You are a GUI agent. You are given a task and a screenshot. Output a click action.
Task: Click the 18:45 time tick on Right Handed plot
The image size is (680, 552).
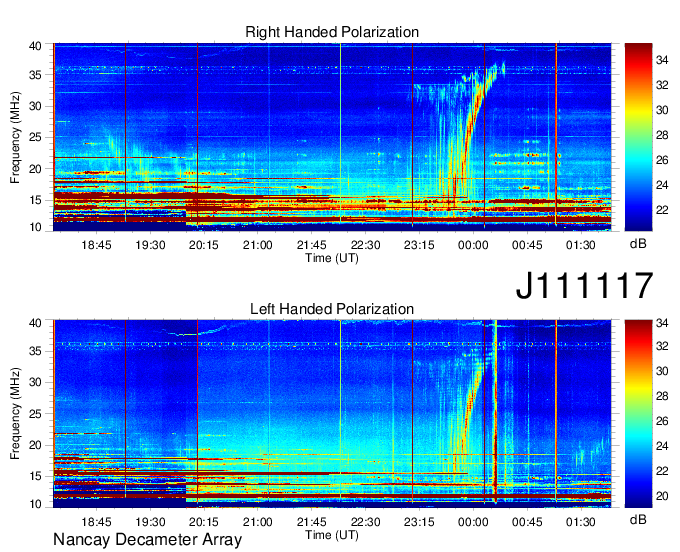tap(96, 245)
